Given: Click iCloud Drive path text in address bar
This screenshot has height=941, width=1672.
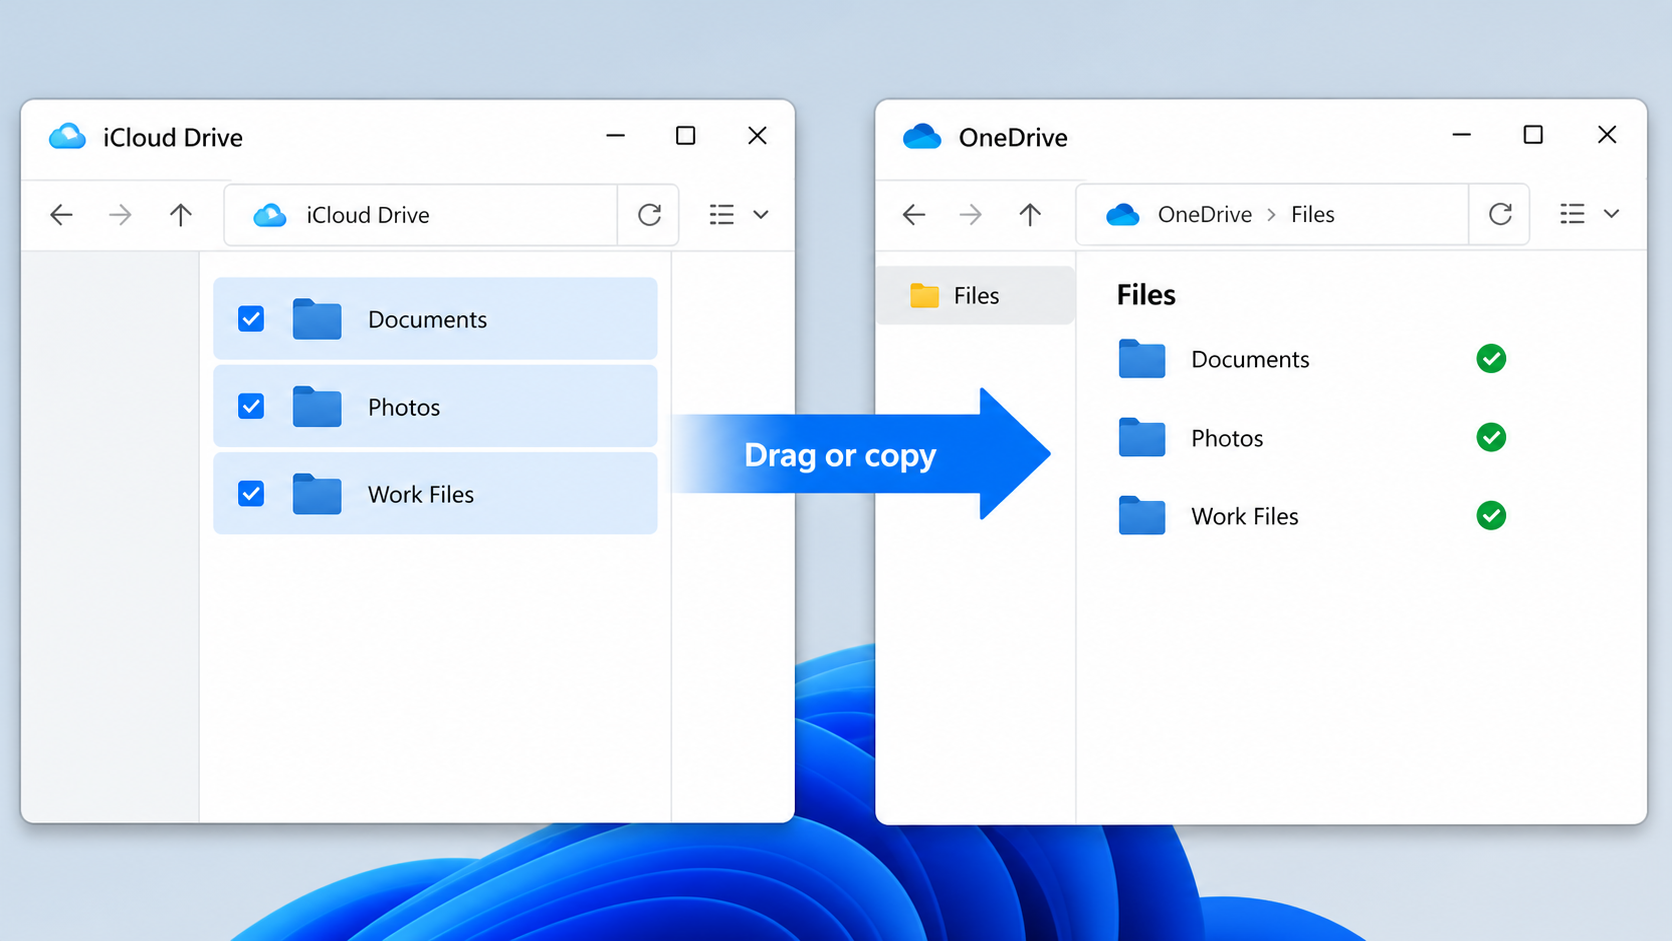Looking at the screenshot, I should pos(368,214).
